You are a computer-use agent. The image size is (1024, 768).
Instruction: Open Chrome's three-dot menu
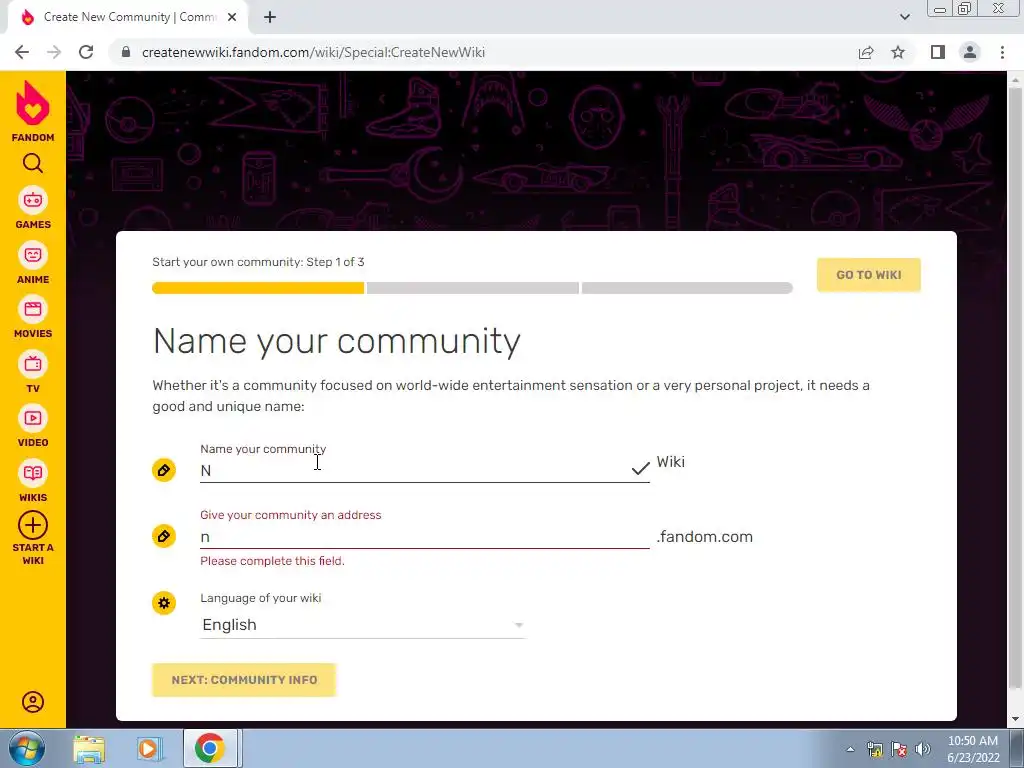pyautogui.click(x=1002, y=52)
